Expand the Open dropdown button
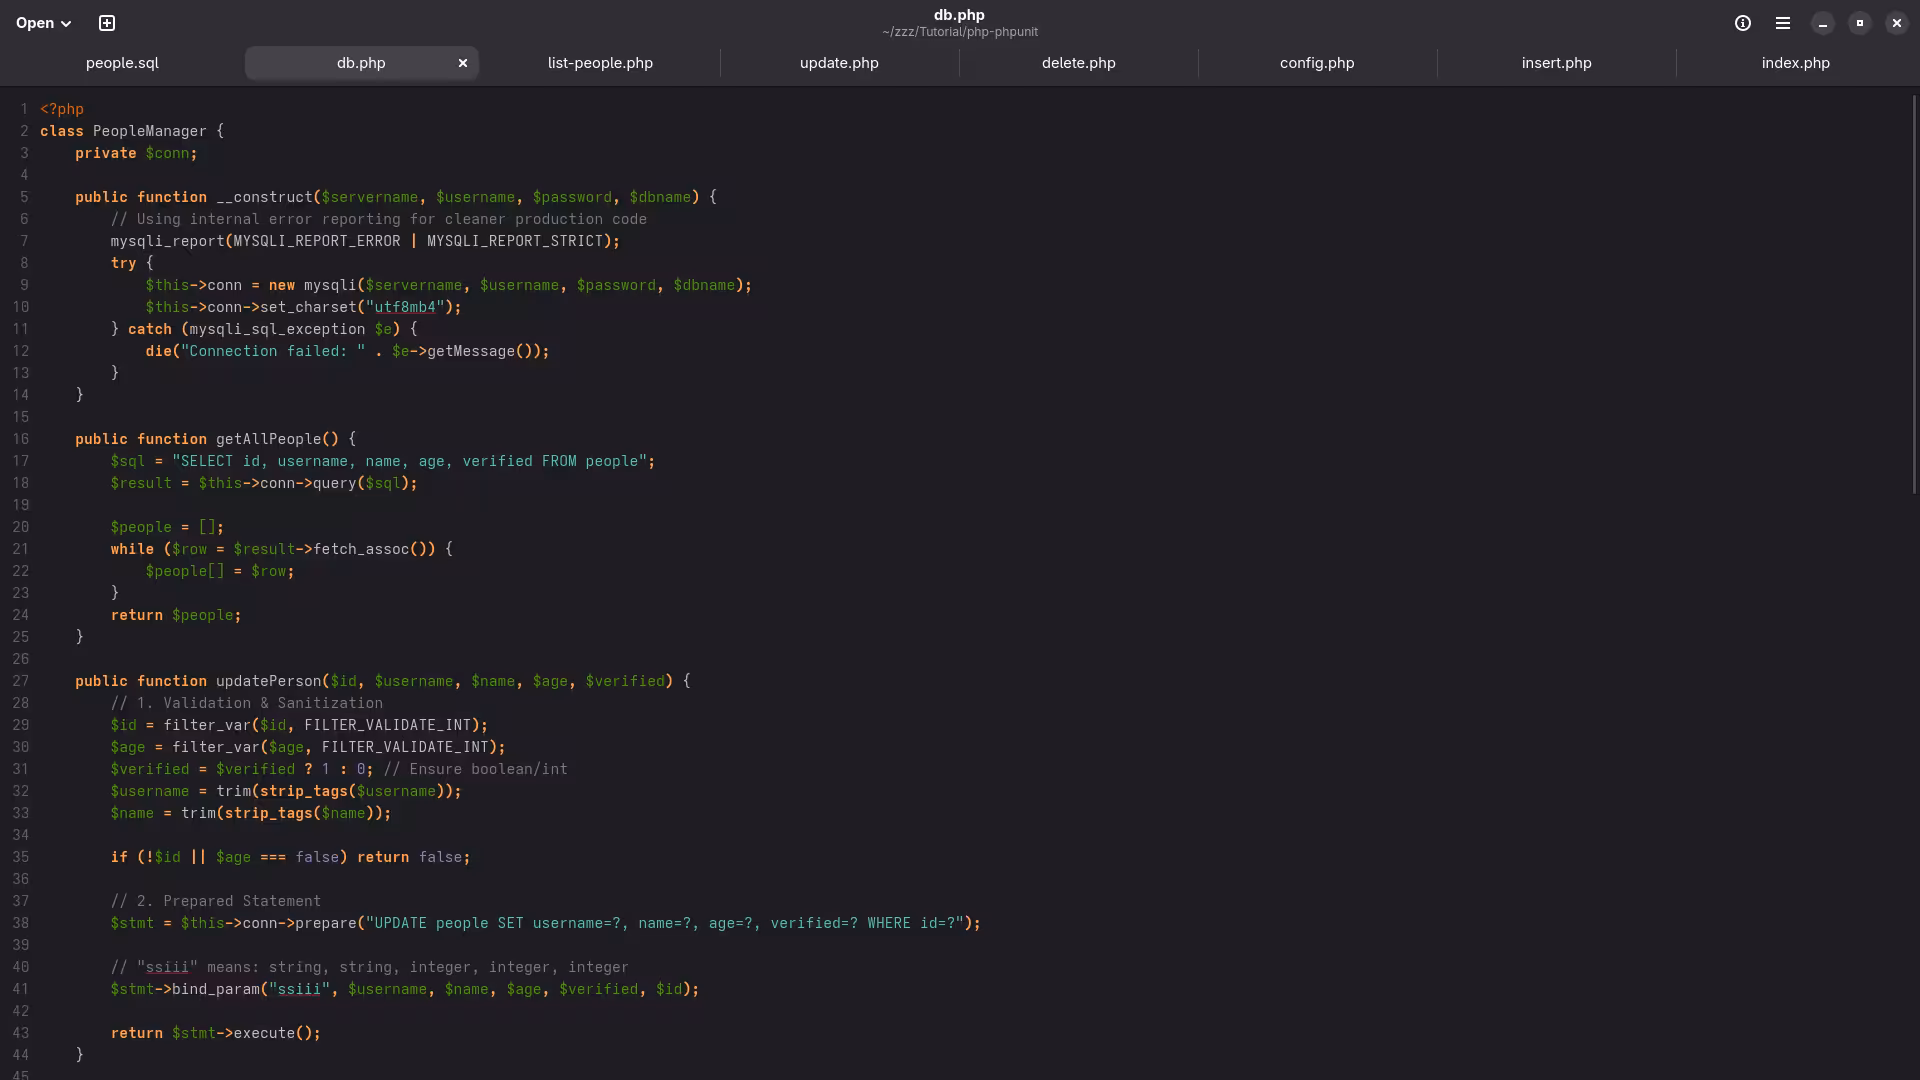This screenshot has width=1920, height=1080. click(44, 23)
